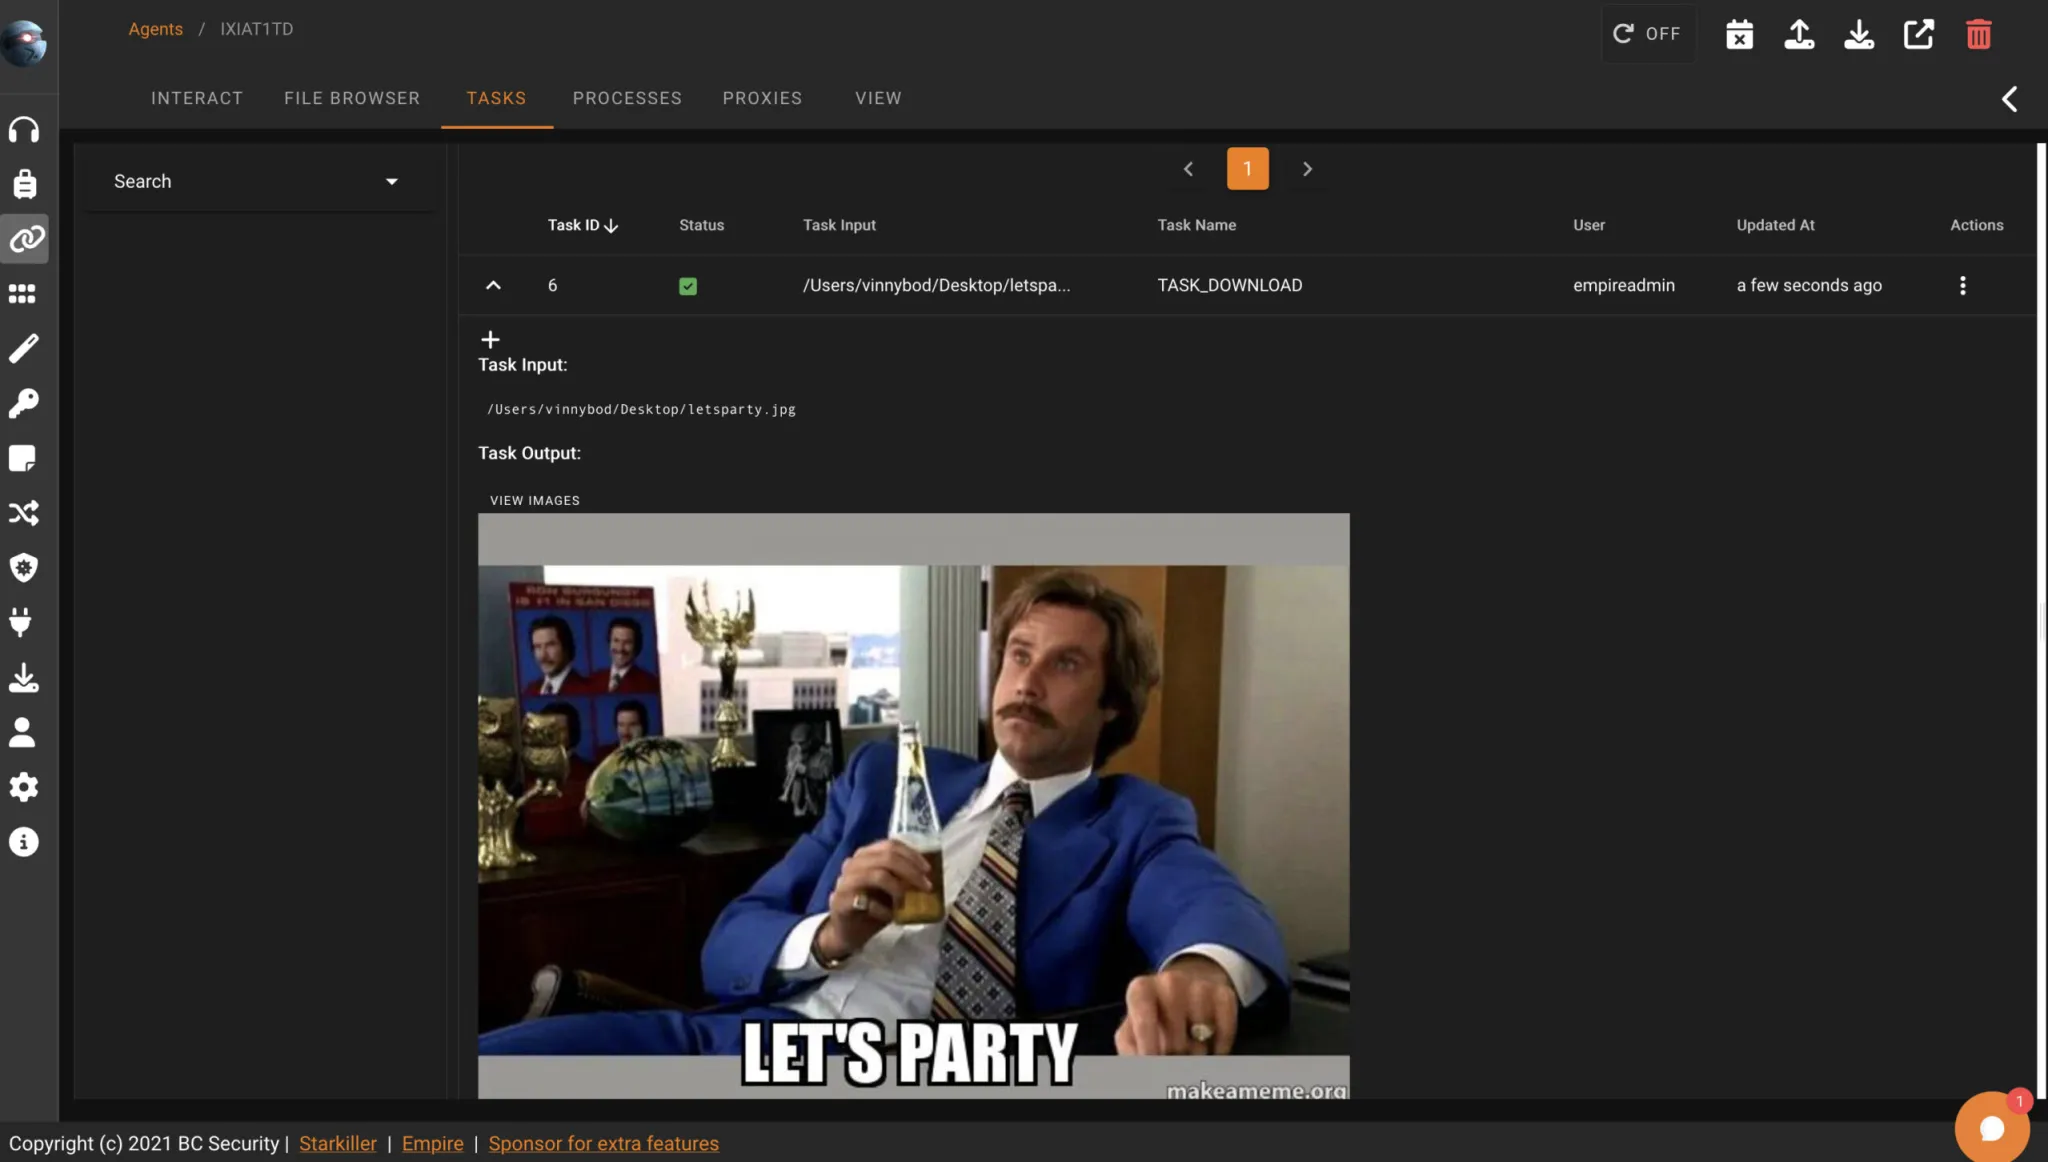Open the Users person icon in sidebar
This screenshot has height=1162, width=2048.
(22, 732)
